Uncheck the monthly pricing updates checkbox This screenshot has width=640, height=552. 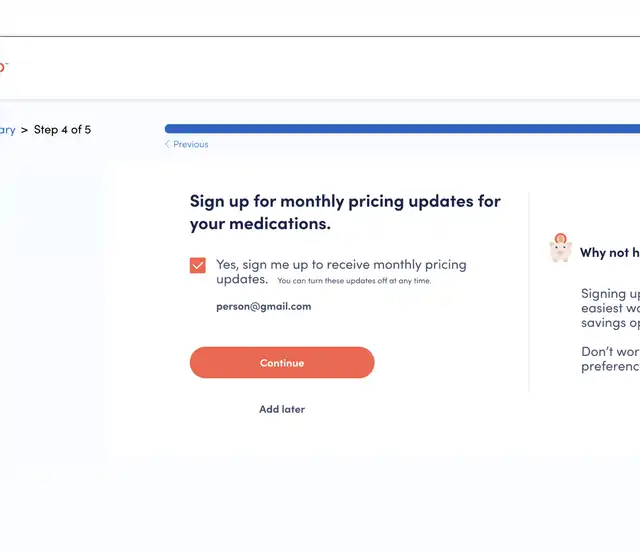(x=198, y=265)
